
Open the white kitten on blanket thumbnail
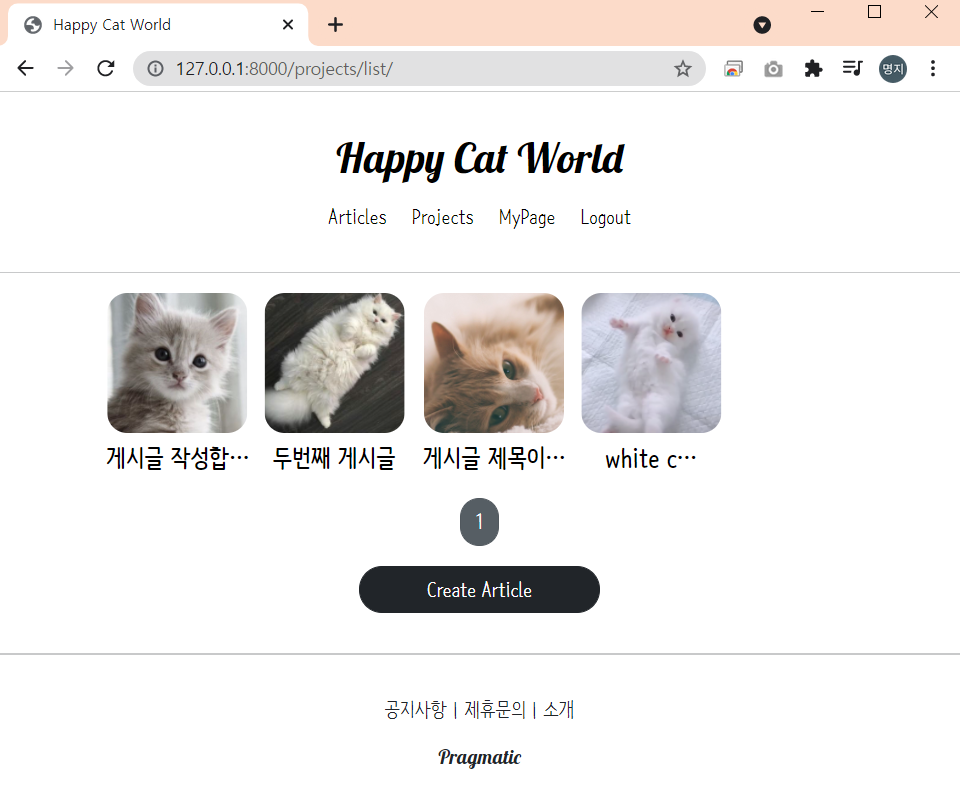coord(651,363)
